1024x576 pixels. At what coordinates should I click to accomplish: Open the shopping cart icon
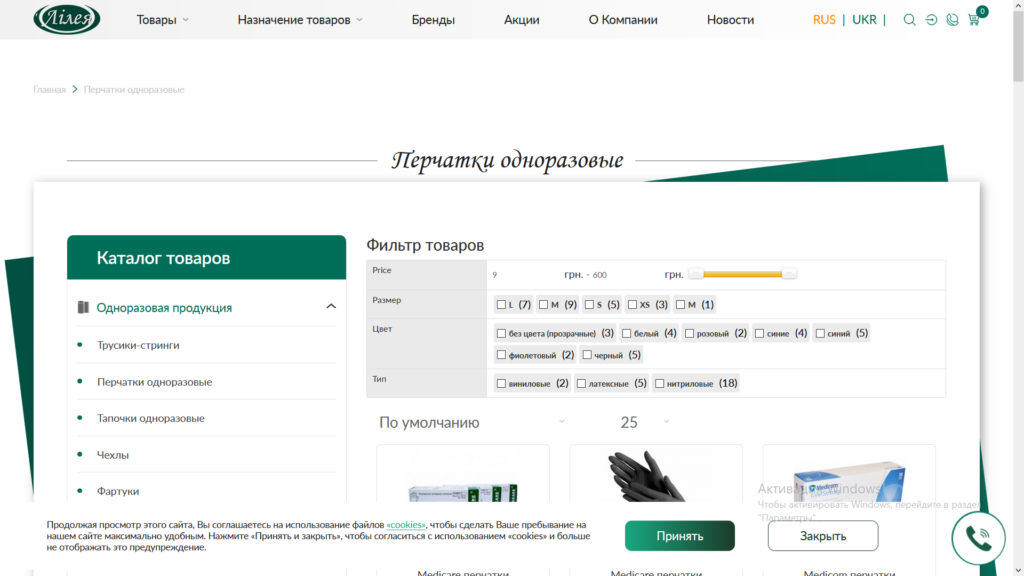pyautogui.click(x=974, y=20)
